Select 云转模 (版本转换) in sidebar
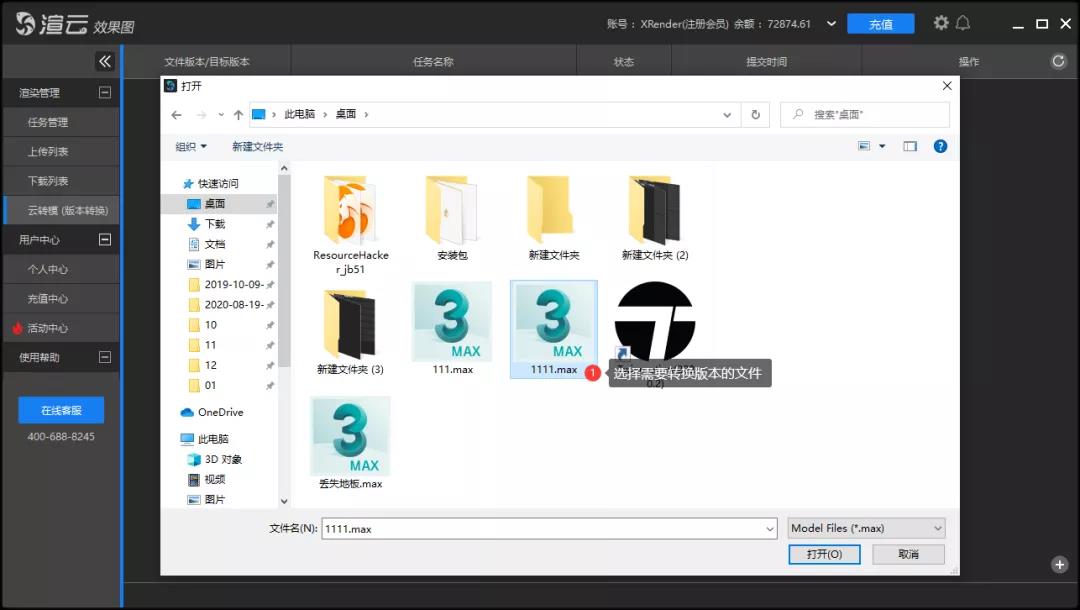 tap(67, 211)
